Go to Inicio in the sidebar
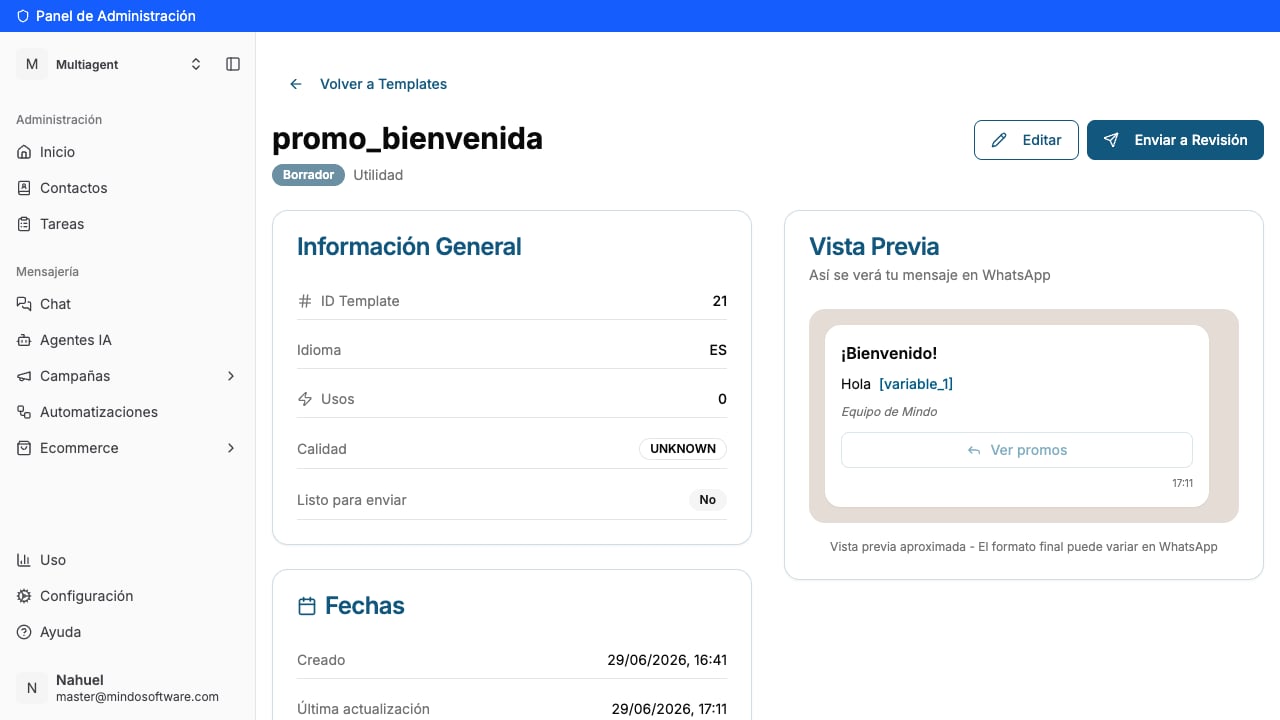Screen dimensions: 1280x720 pos(128,152)
